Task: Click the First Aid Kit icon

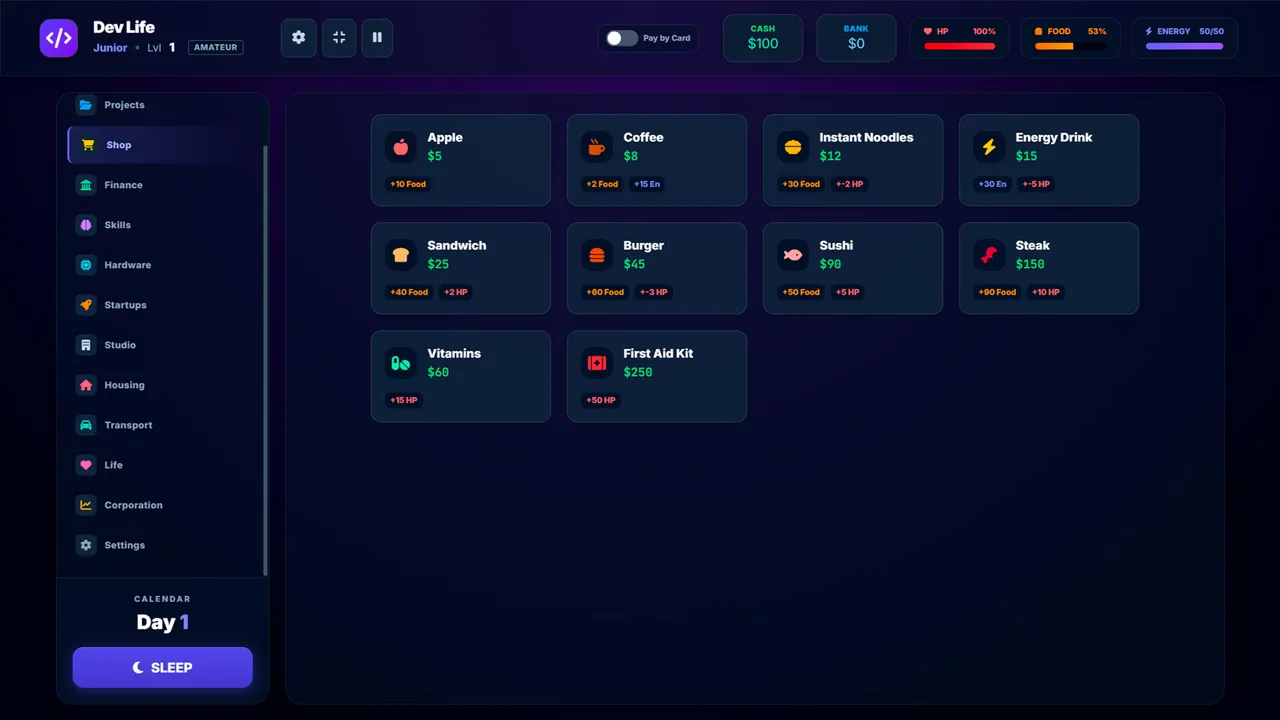Action: pyautogui.click(x=597, y=363)
